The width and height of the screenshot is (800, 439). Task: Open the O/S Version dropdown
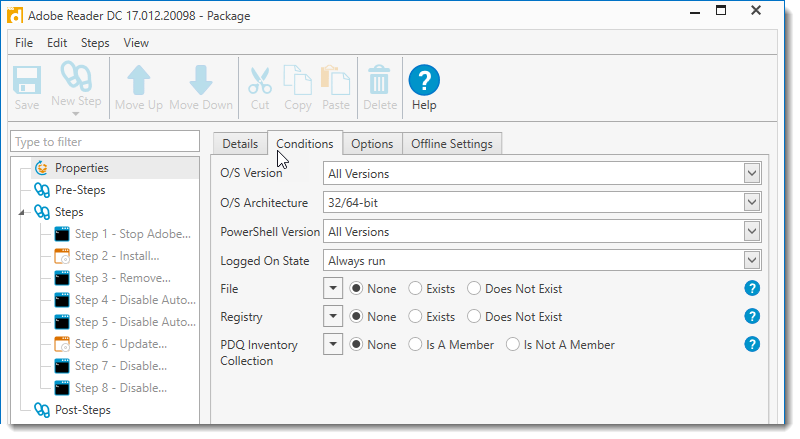click(x=751, y=174)
